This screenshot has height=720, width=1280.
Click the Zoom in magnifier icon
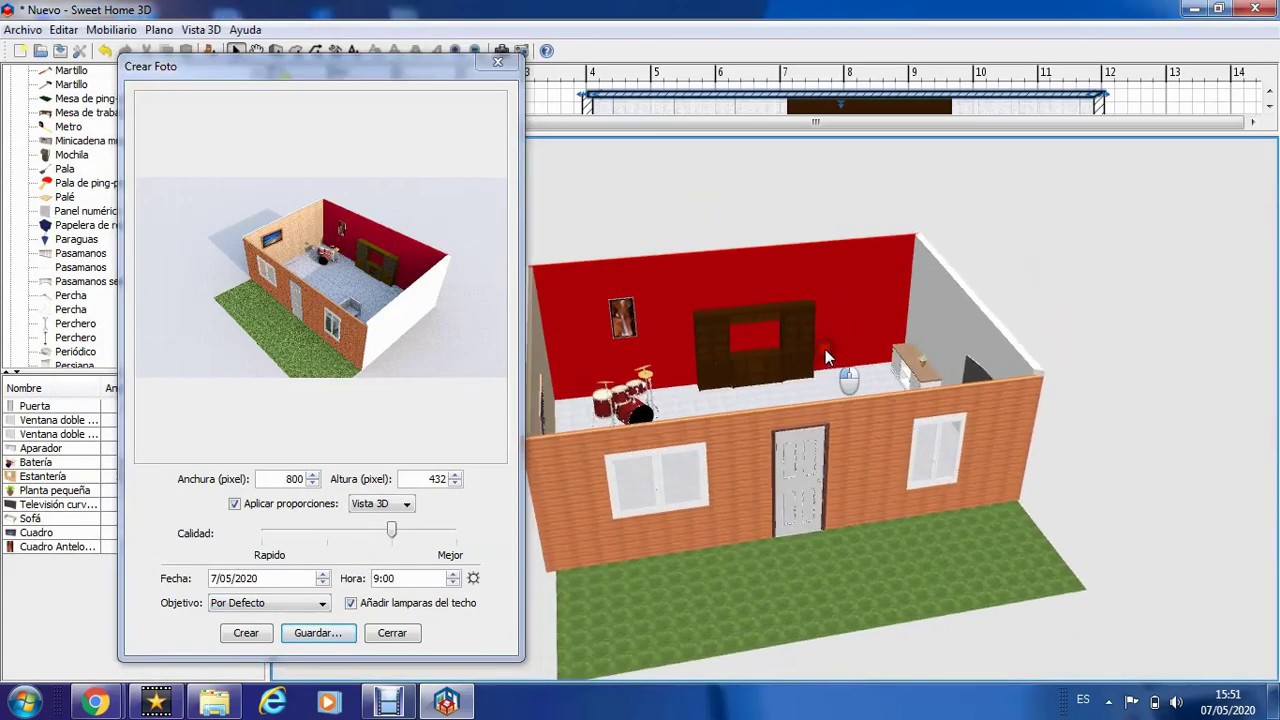[455, 50]
